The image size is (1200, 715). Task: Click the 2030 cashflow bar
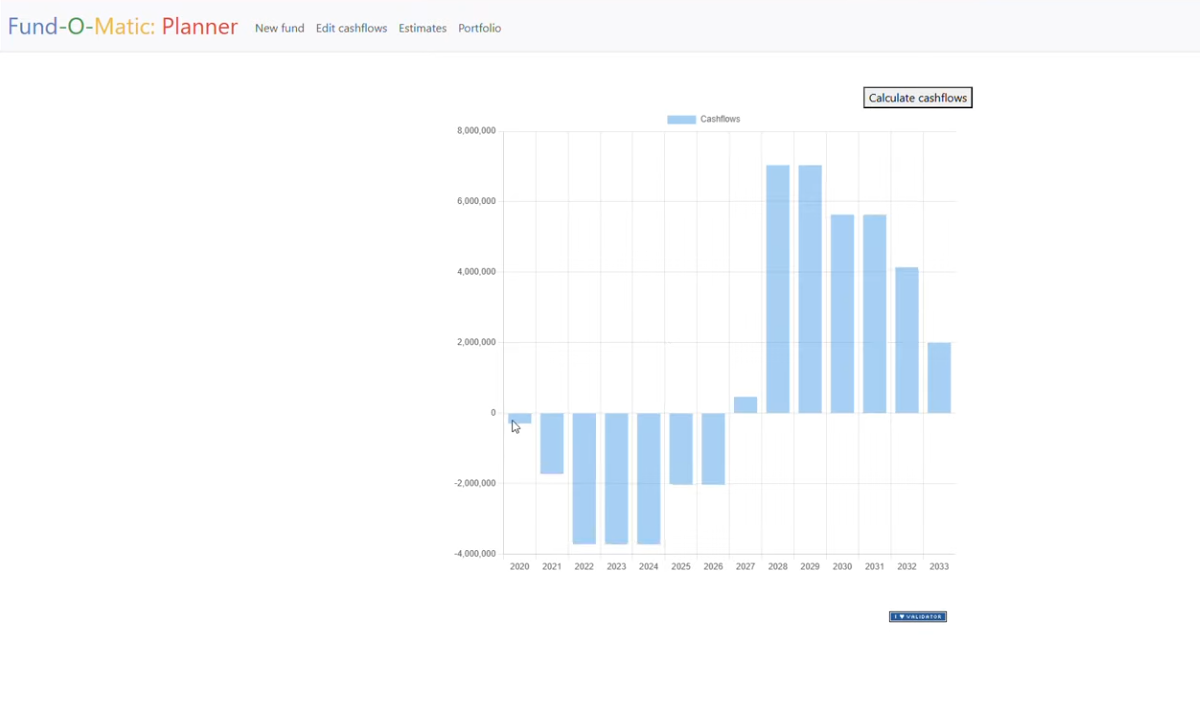(x=842, y=314)
